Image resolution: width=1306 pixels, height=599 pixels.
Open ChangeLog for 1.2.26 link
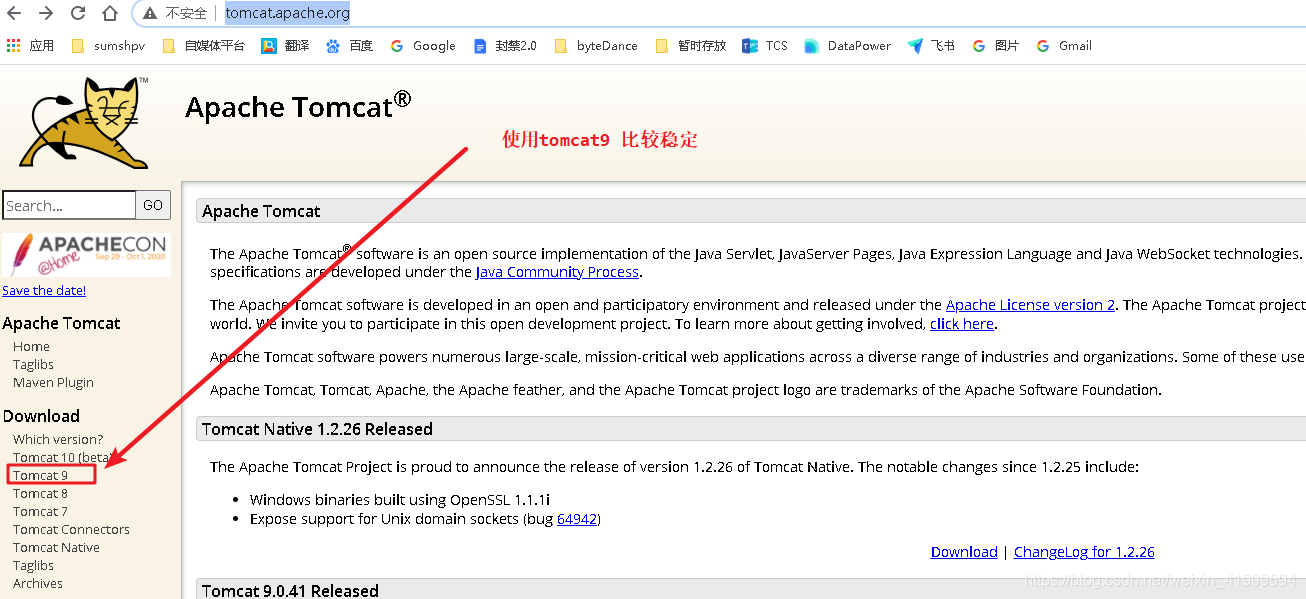click(x=1084, y=552)
